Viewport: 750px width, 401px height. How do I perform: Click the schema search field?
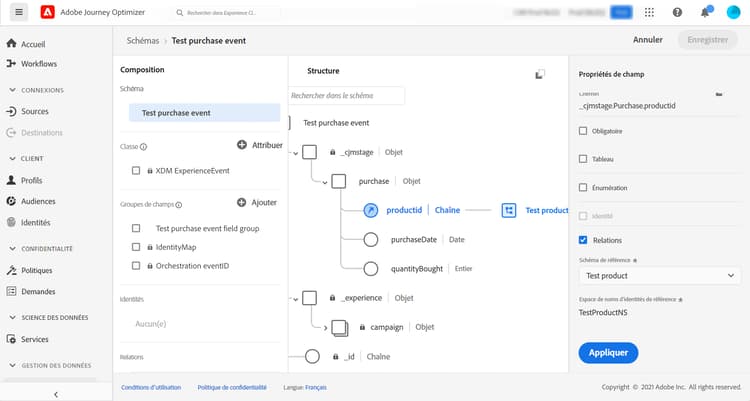tap(347, 96)
